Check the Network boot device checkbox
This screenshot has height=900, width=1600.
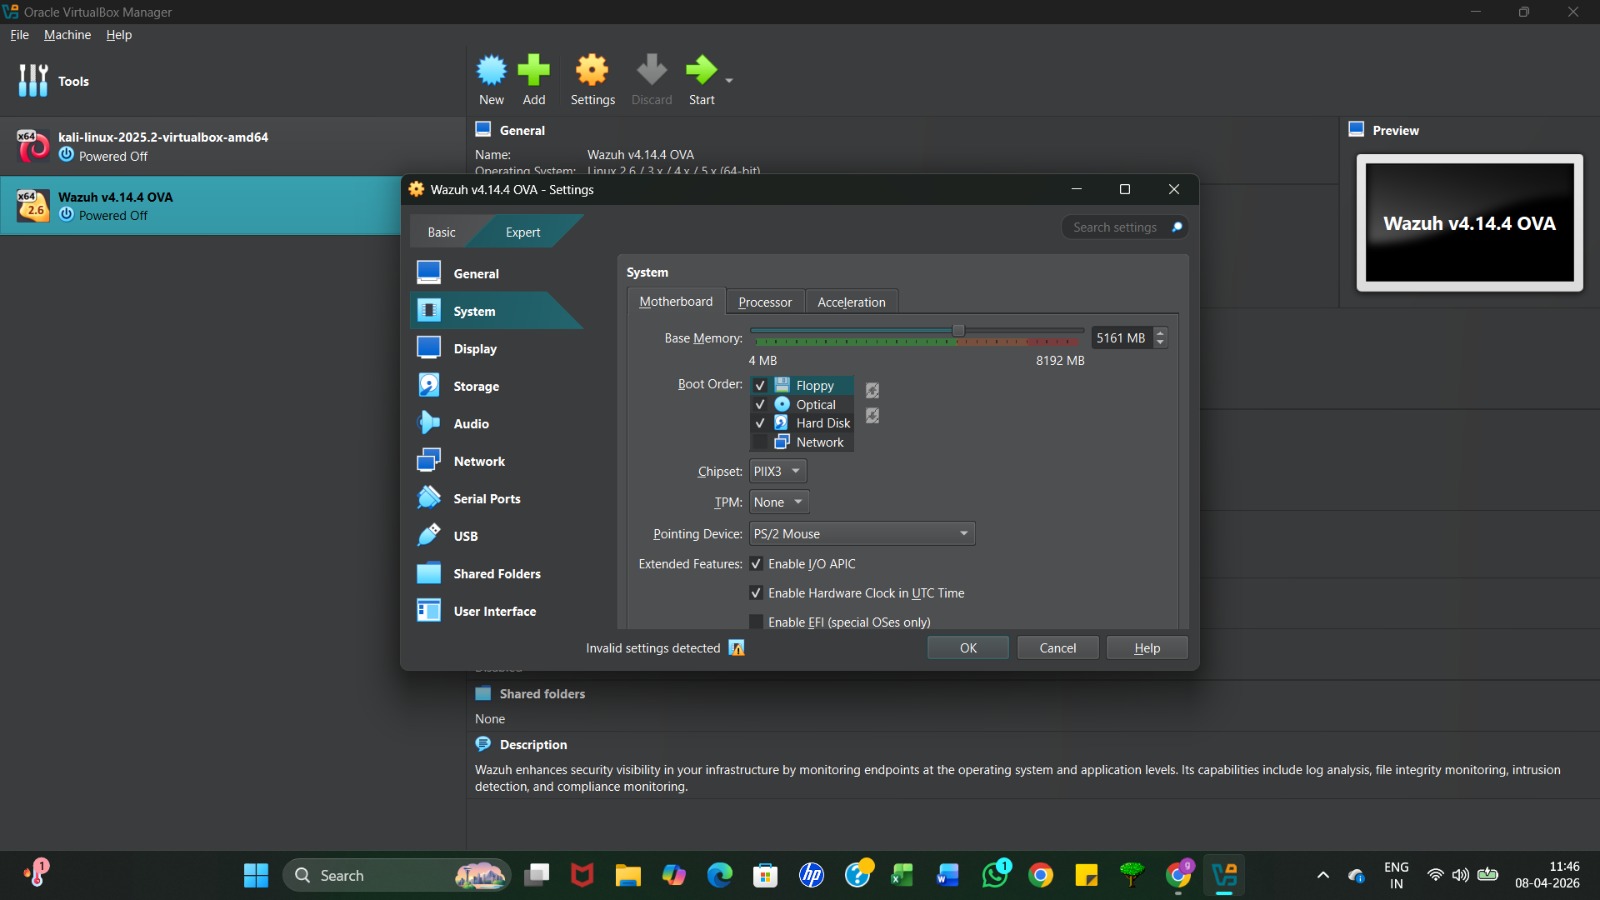pos(760,442)
